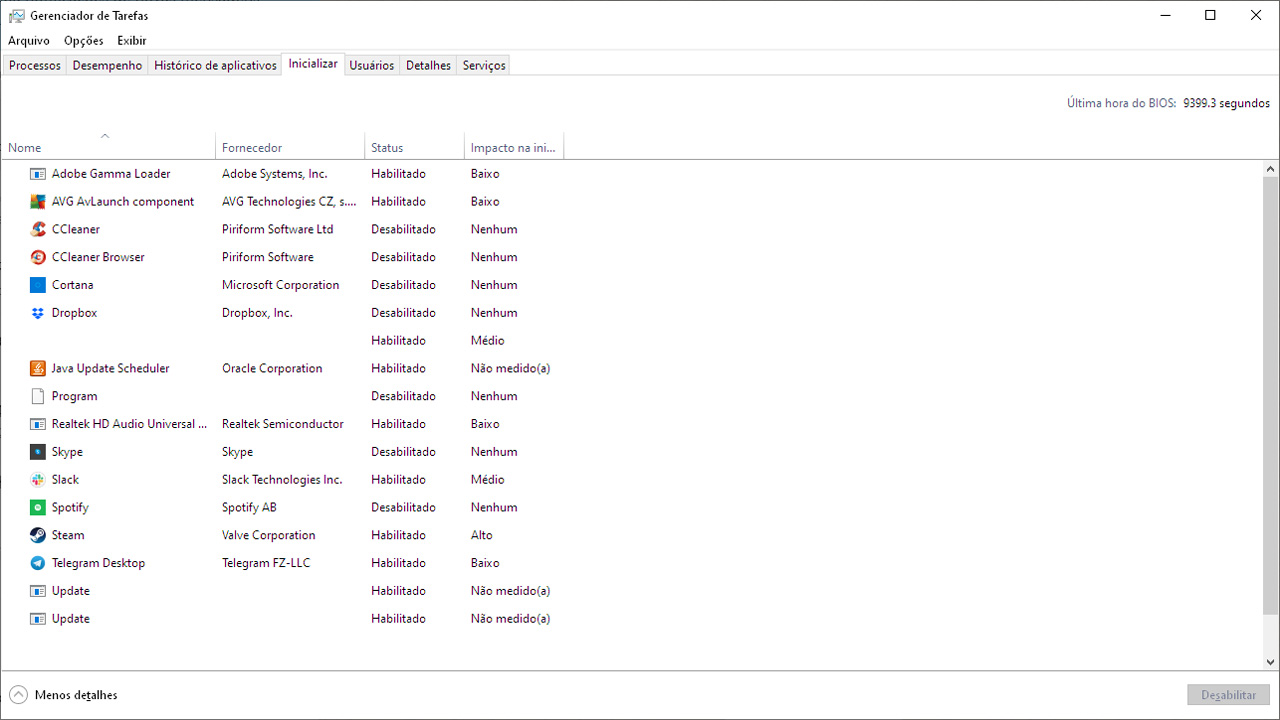Sort by the Fornecedor column header
The height and width of the screenshot is (720, 1280).
[x=290, y=147]
